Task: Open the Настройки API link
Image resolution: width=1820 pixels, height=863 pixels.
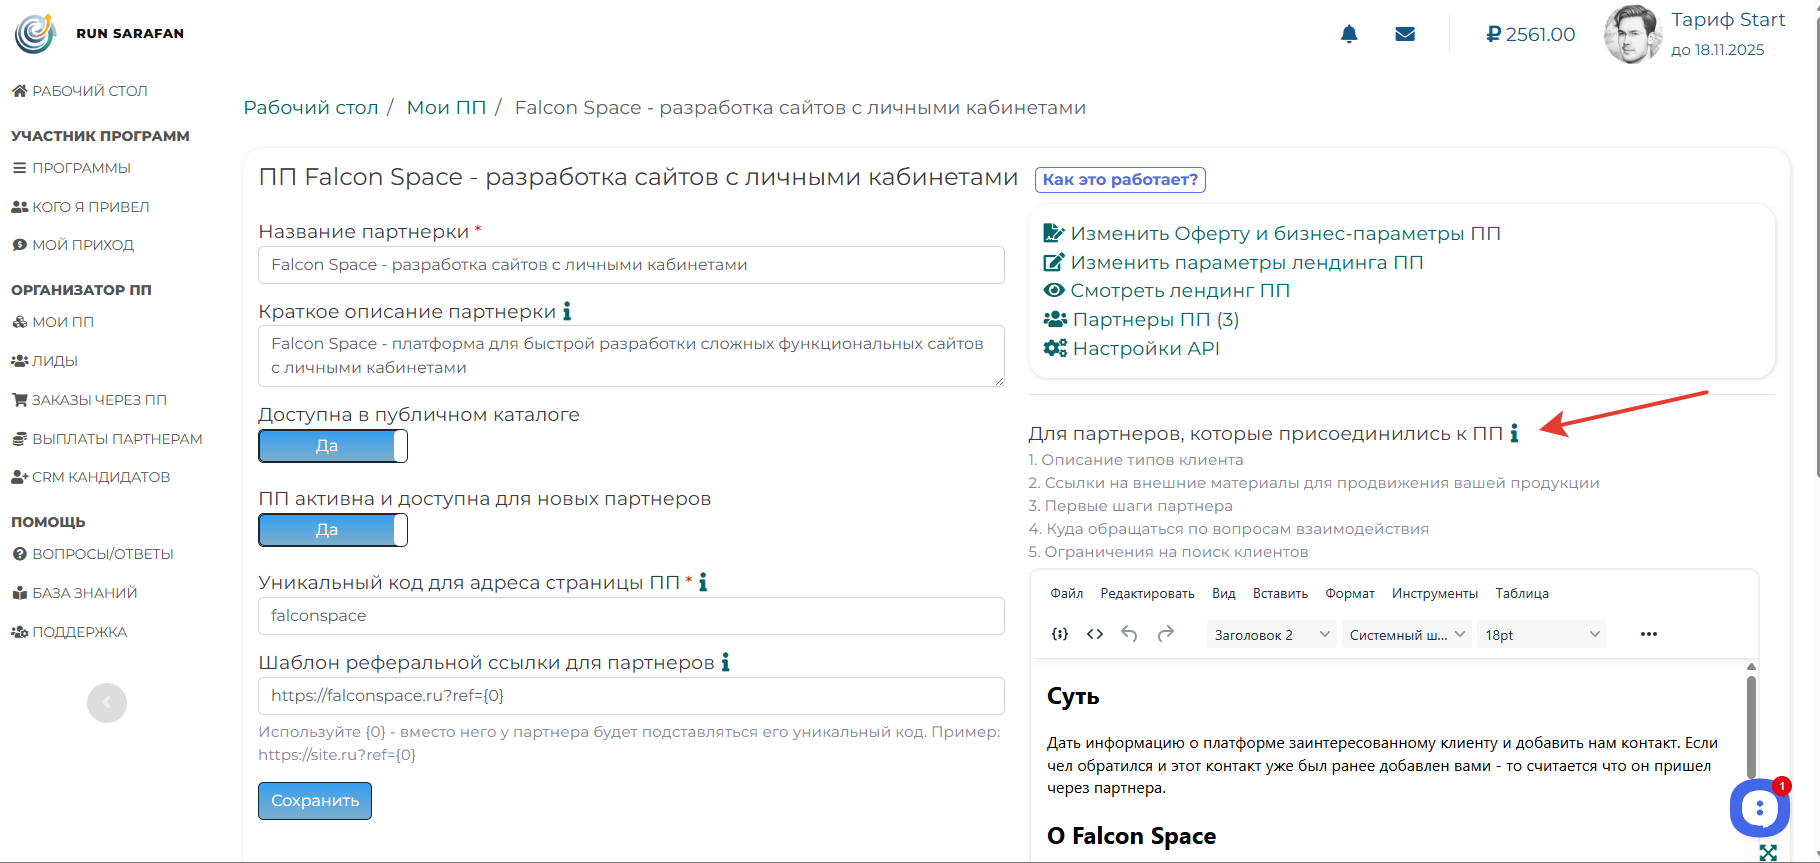Action: 1145,349
